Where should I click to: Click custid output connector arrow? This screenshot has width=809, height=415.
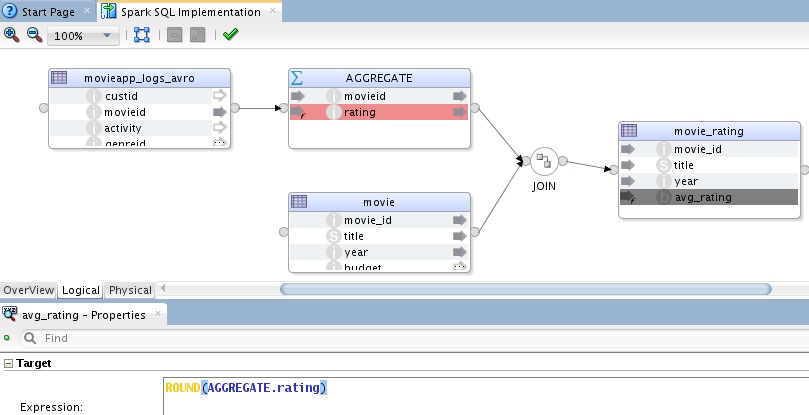click(x=220, y=95)
